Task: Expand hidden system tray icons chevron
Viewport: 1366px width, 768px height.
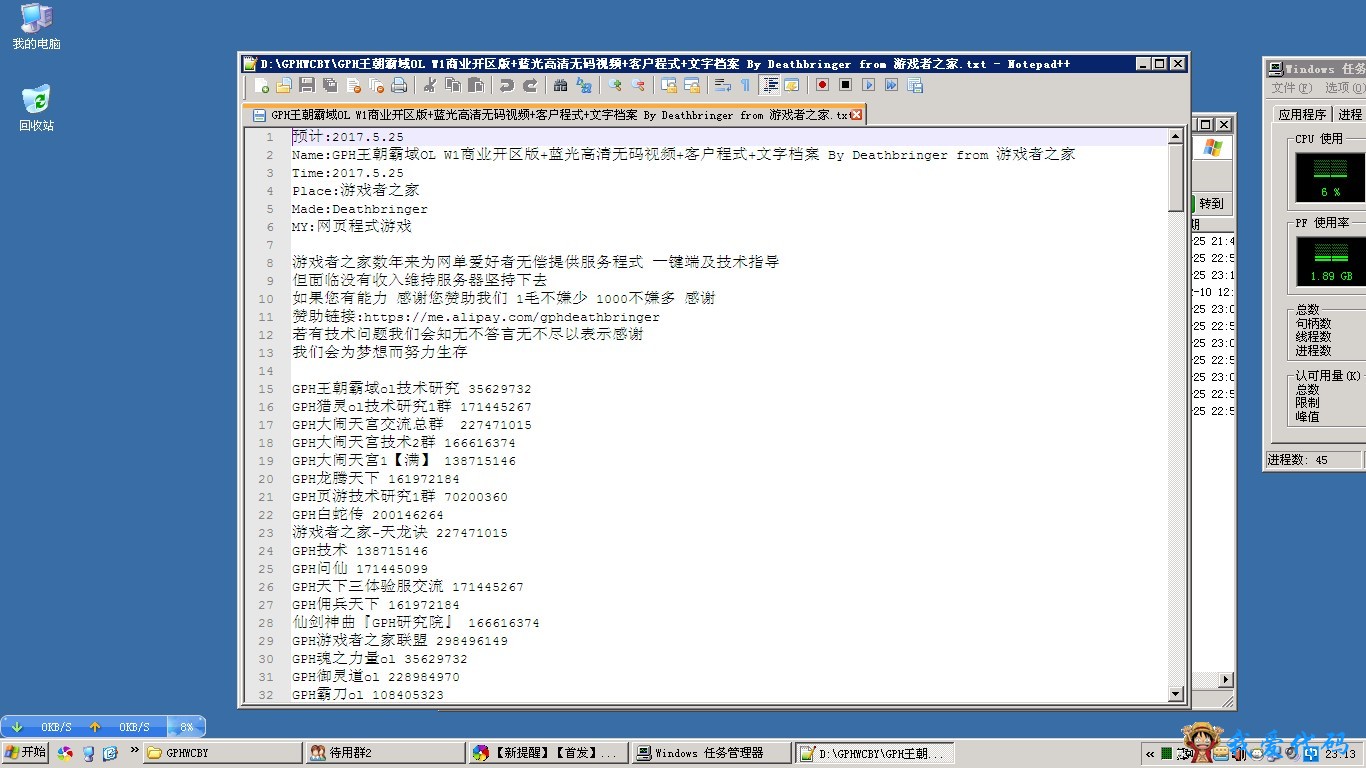Action: [x=1150, y=754]
